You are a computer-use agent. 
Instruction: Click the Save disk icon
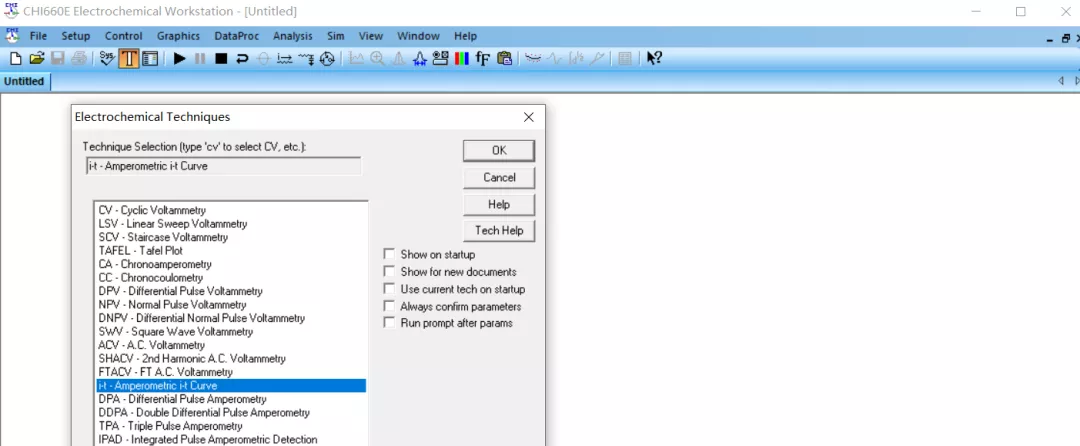tap(57, 59)
